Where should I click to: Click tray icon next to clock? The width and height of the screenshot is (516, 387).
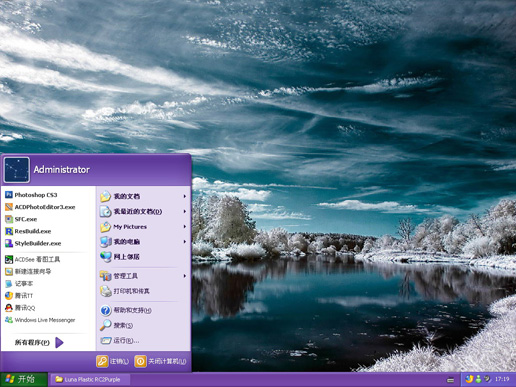[x=487, y=379]
